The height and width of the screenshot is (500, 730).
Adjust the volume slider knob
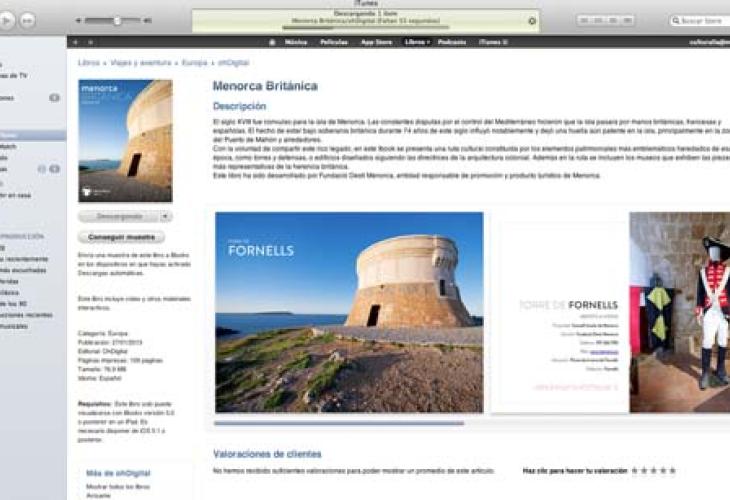click(117, 20)
